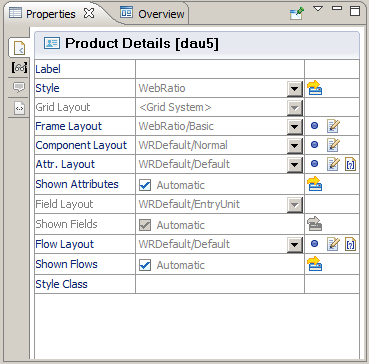Click the edit template icon for Frame Layout
This screenshot has width=369, height=364.
pyautogui.click(x=333, y=126)
